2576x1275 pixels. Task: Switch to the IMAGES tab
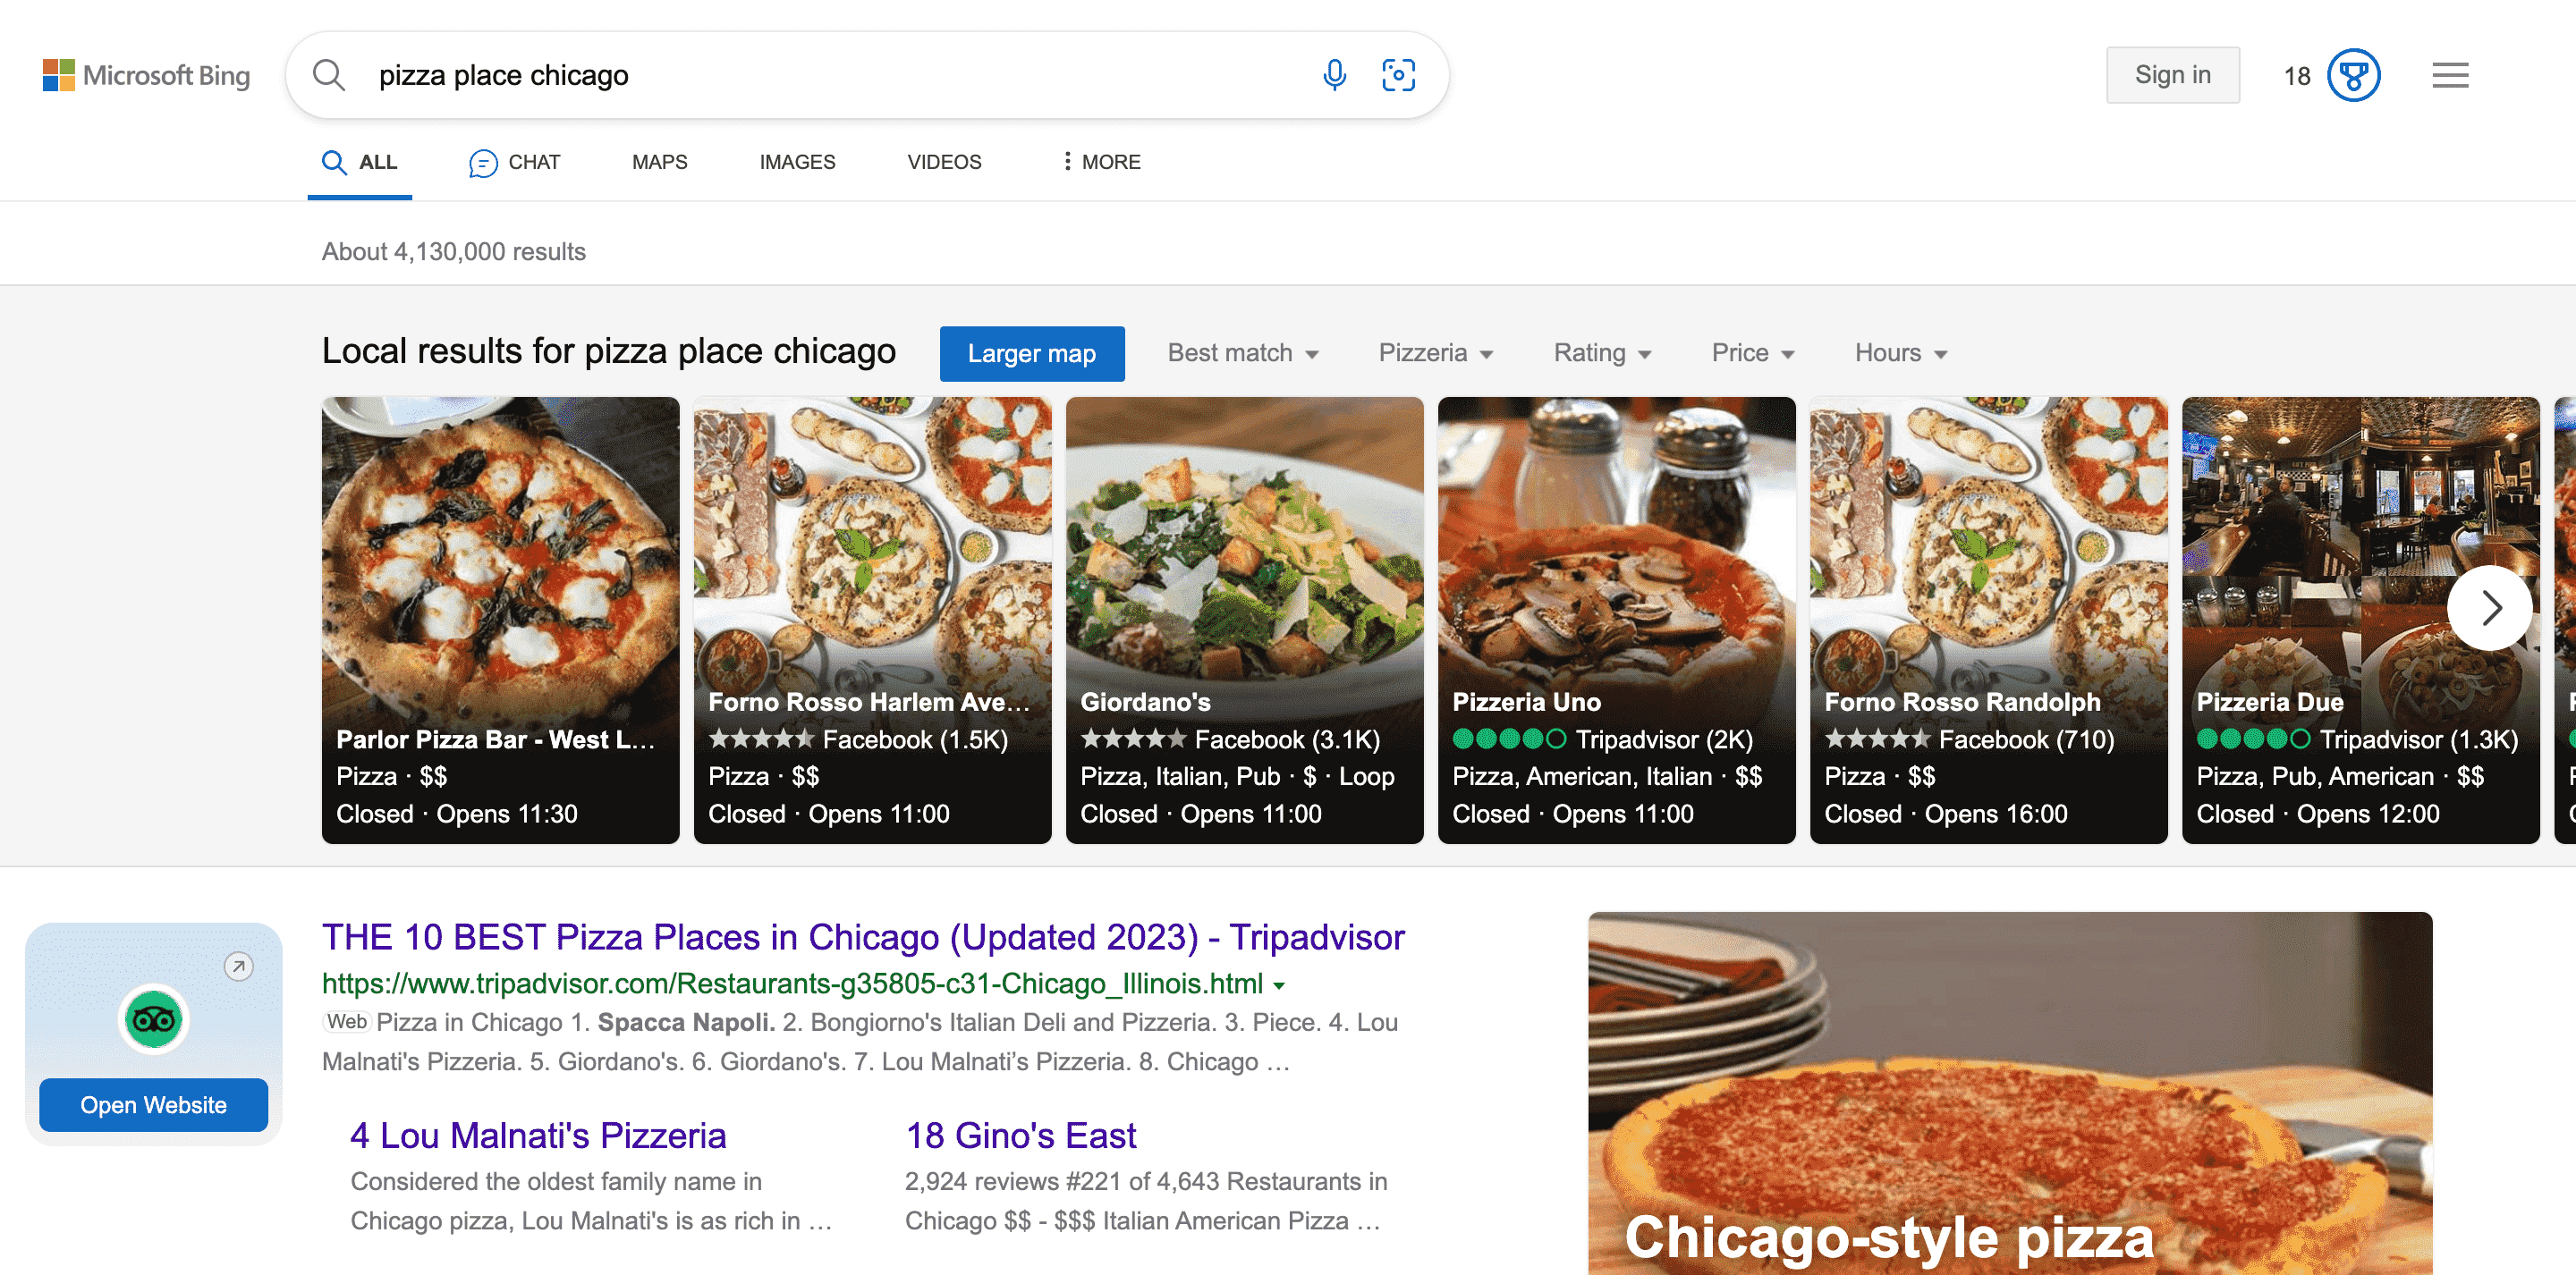(797, 162)
